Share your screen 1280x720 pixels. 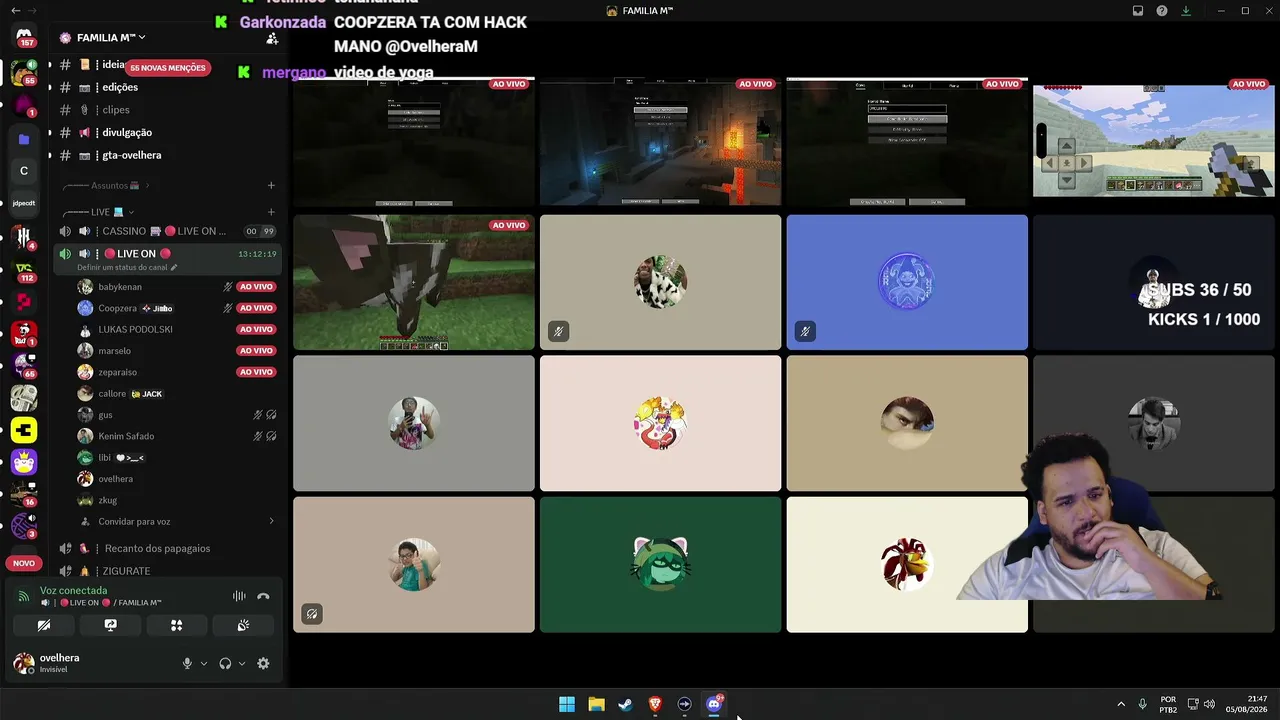click(110, 625)
